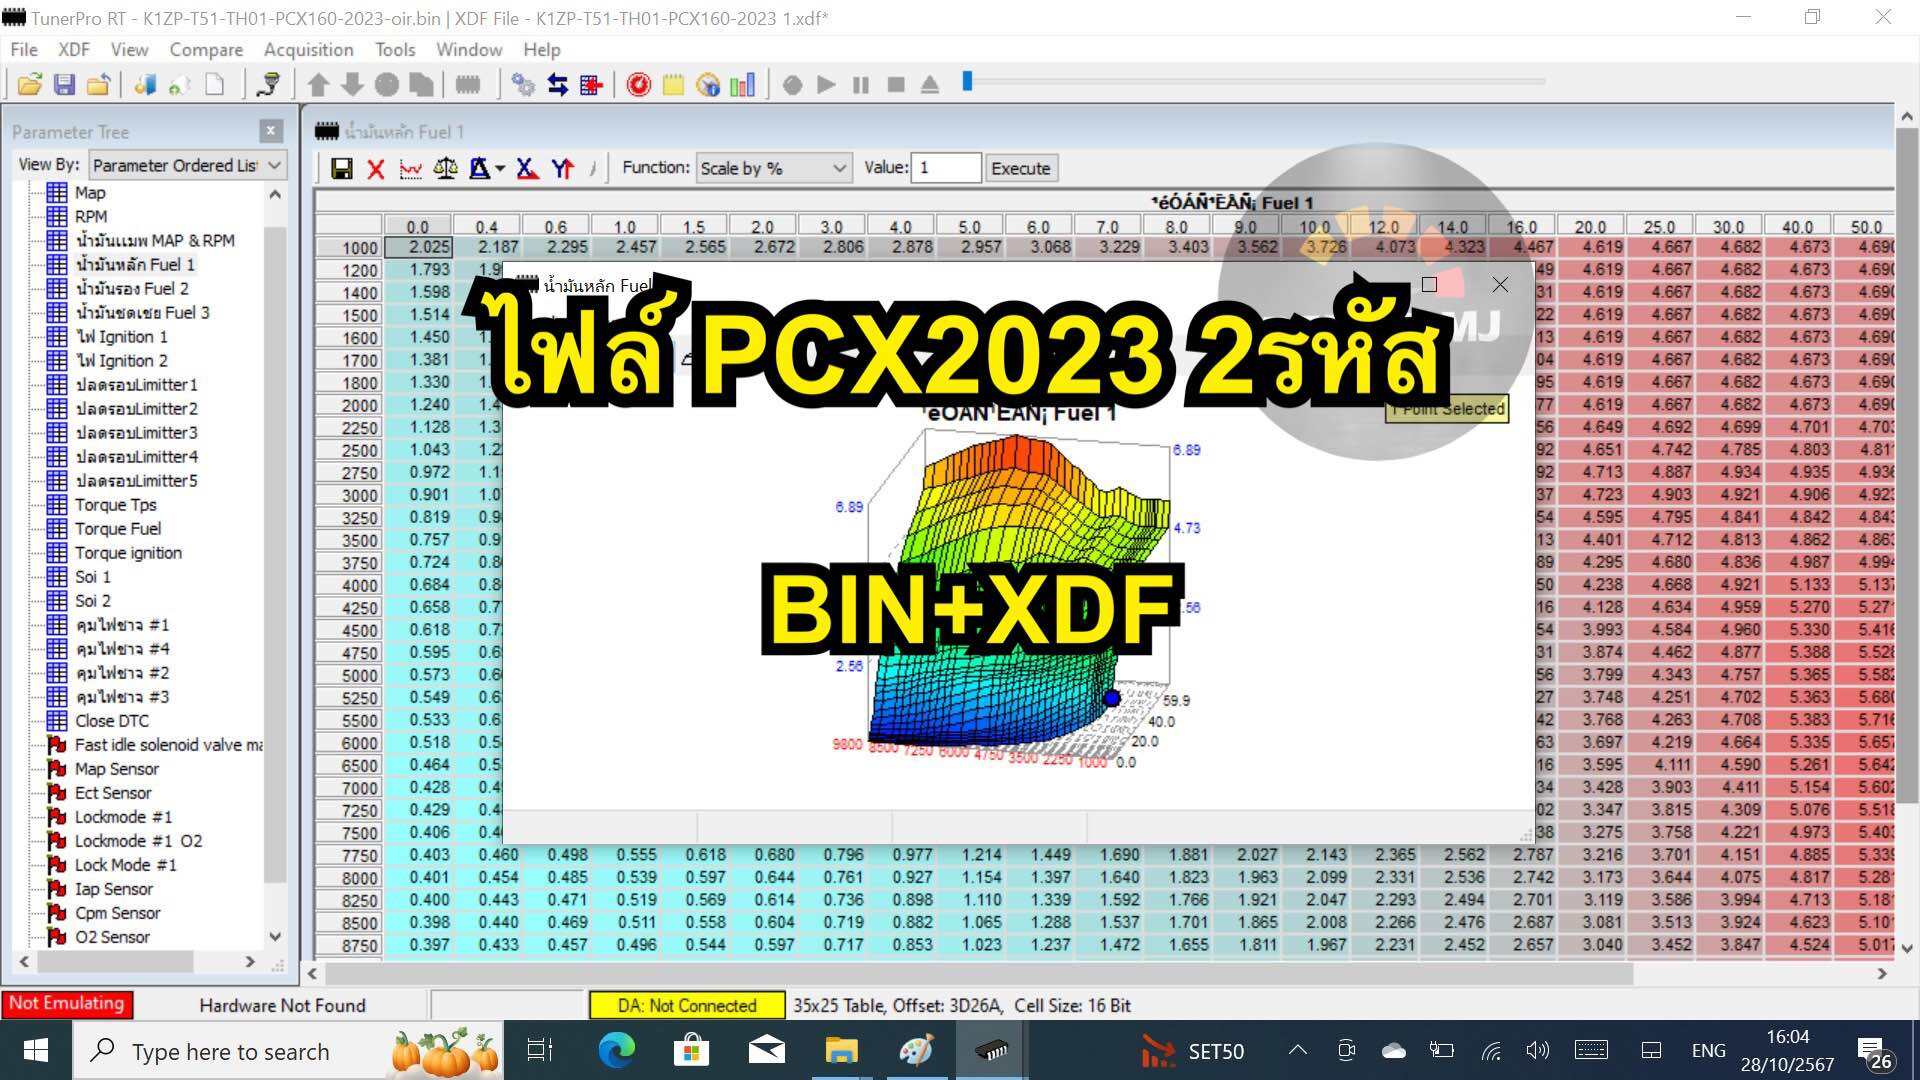Open Microsoft Edge from the taskbar
The width and height of the screenshot is (1920, 1080).
616,1050
